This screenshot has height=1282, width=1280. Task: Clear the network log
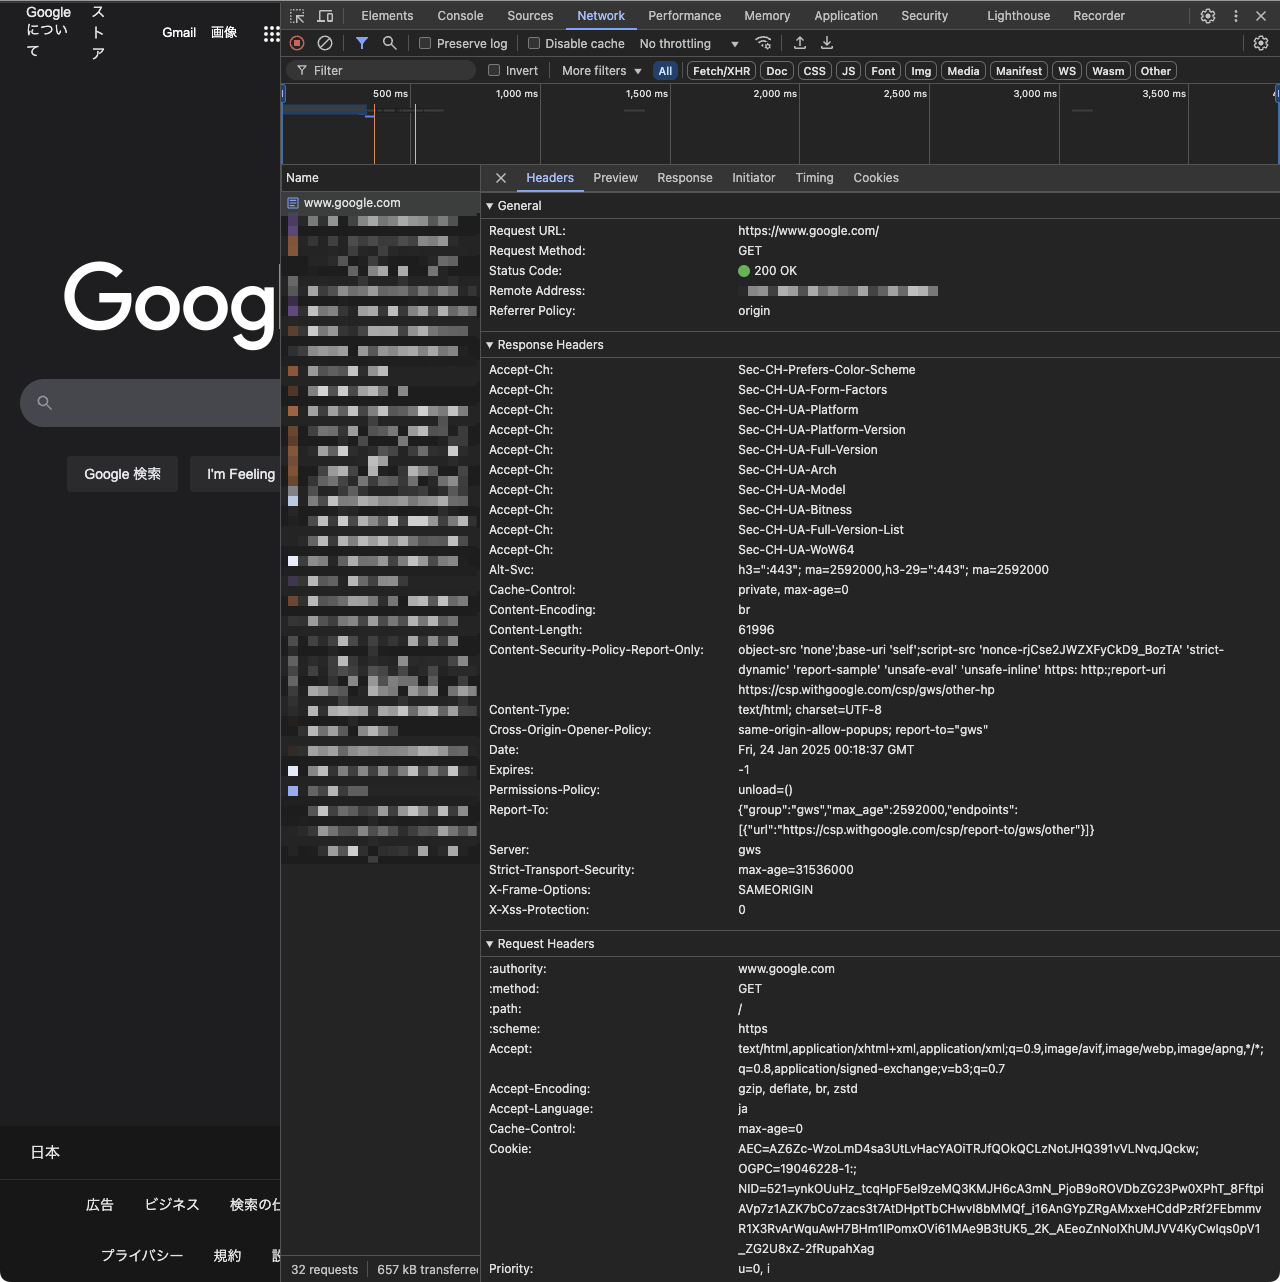[325, 43]
